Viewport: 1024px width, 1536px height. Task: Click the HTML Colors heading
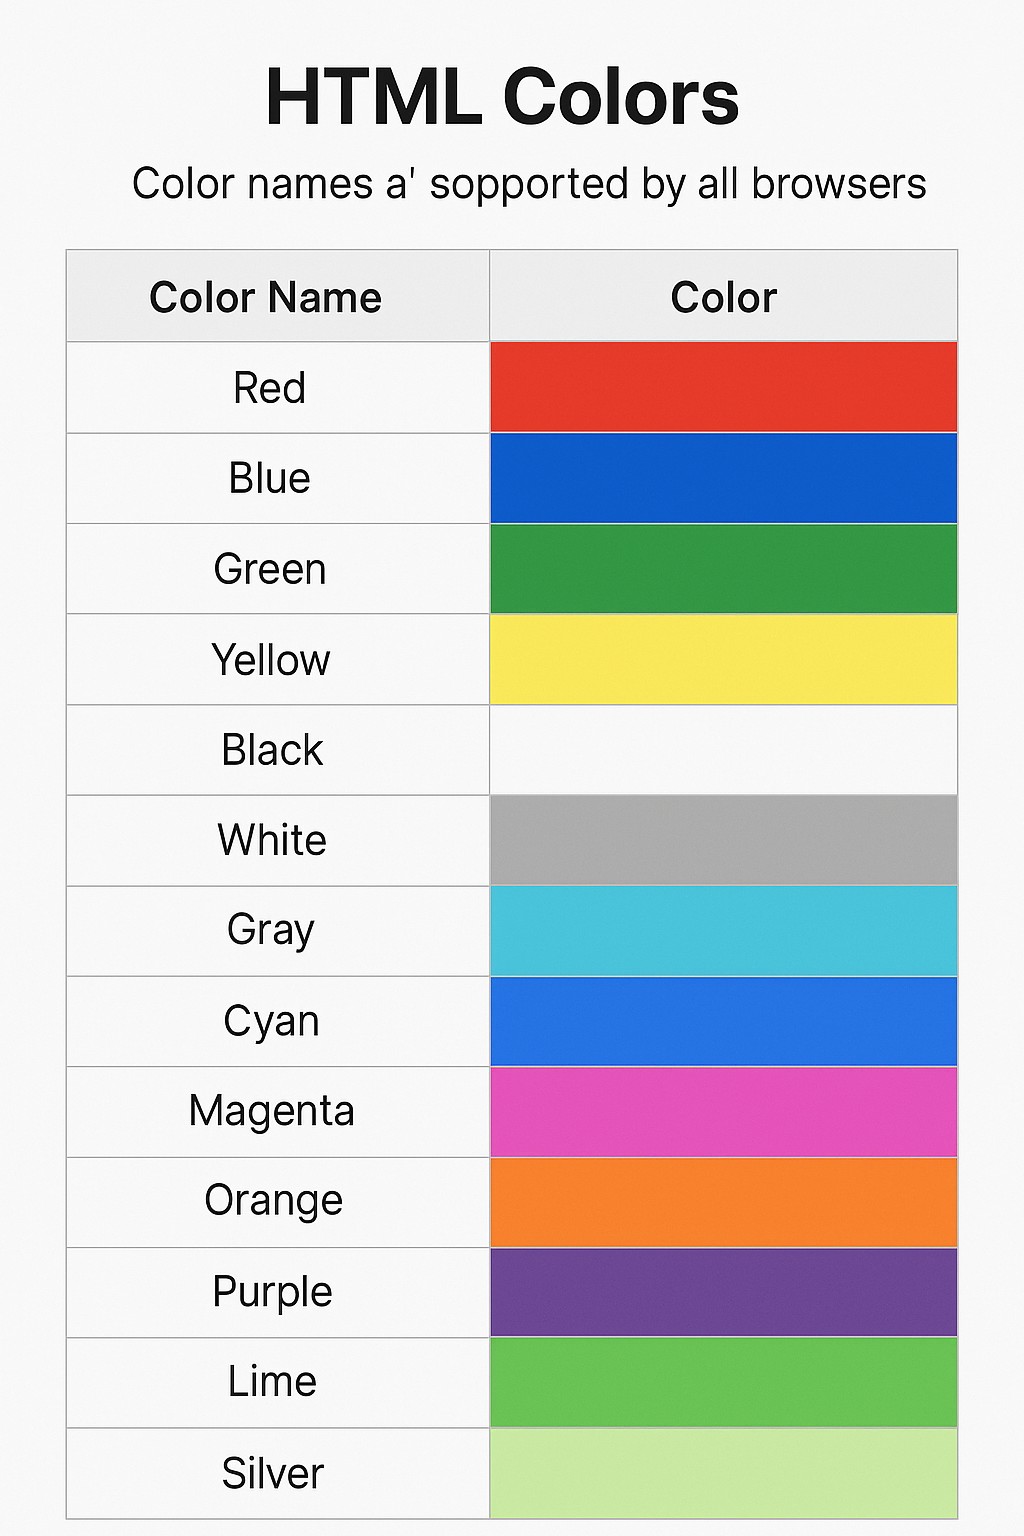coord(502,97)
